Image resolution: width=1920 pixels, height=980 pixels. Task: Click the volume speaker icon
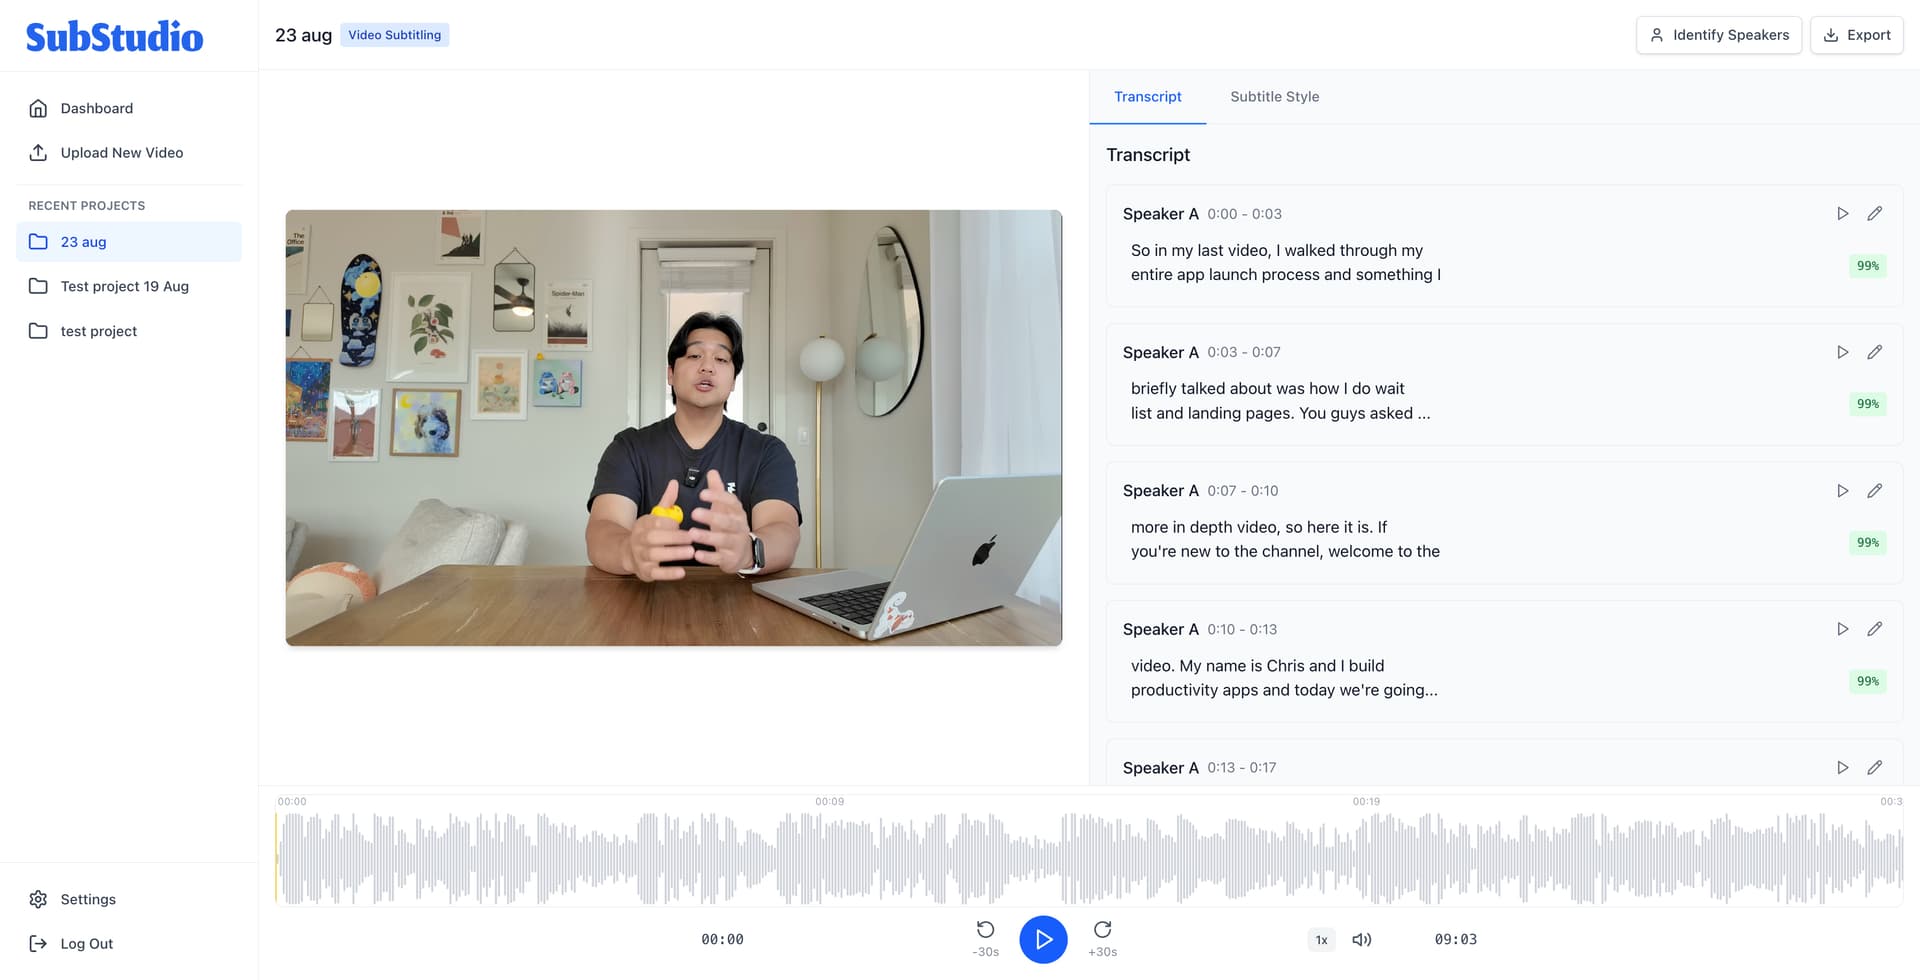[x=1362, y=939]
